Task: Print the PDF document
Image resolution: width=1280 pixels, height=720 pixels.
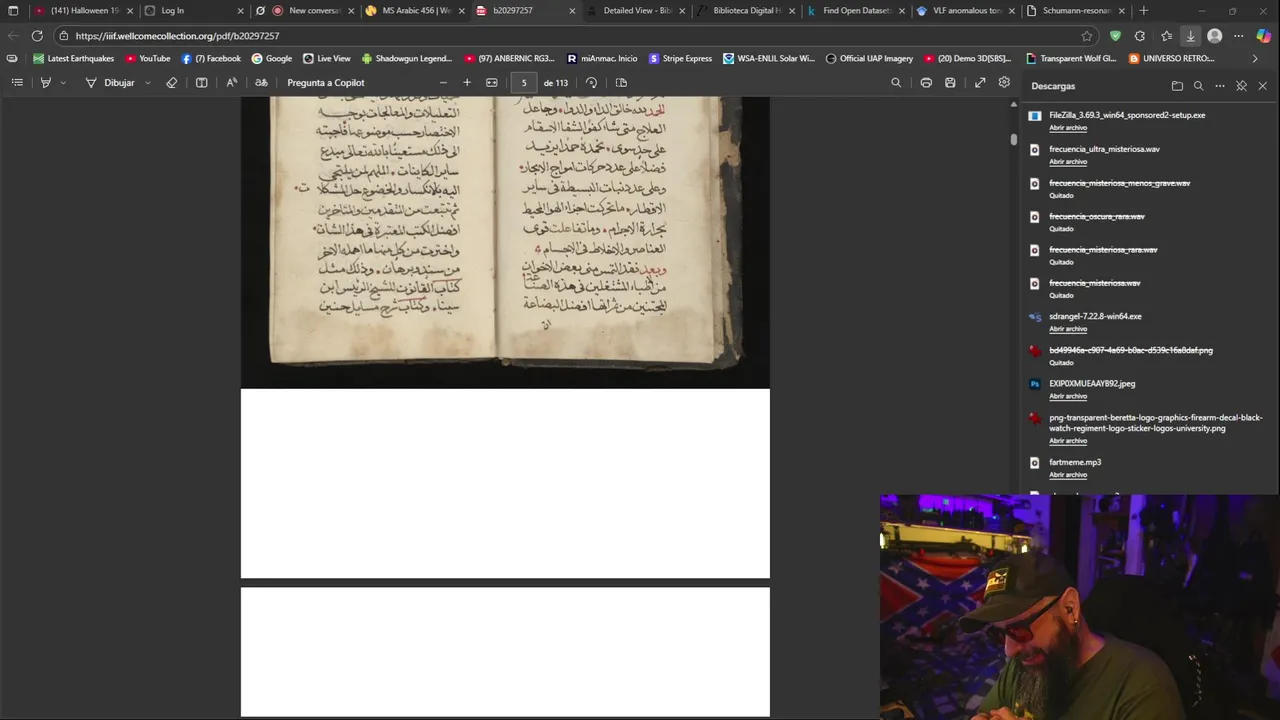Action: pyautogui.click(x=926, y=83)
